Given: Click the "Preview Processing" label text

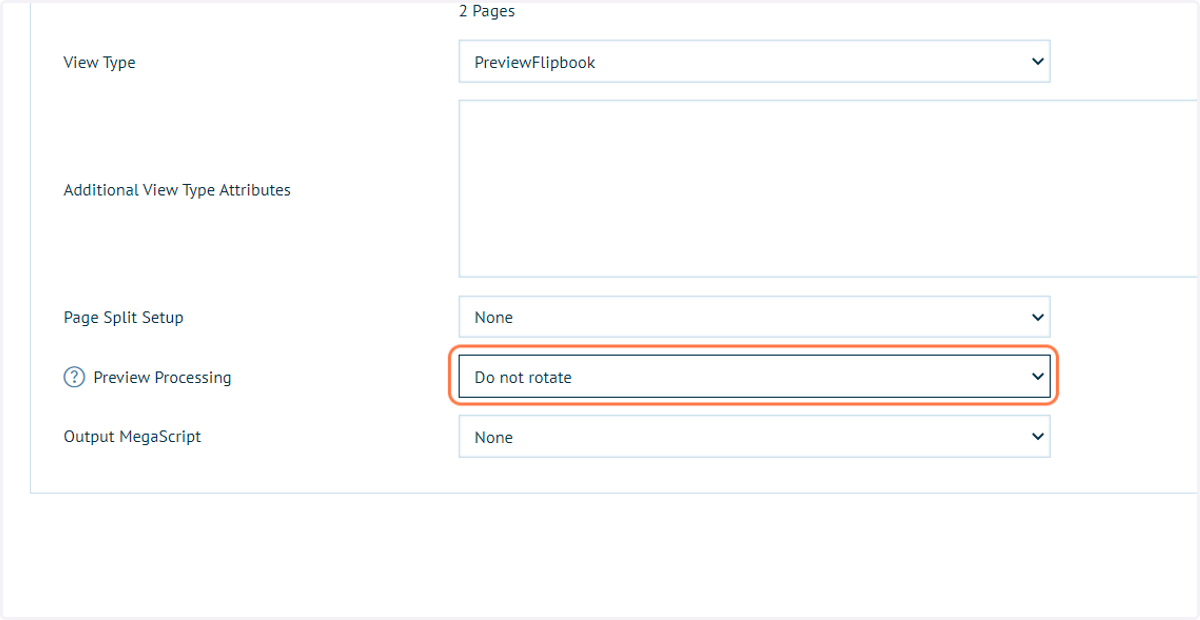Looking at the screenshot, I should (x=162, y=377).
